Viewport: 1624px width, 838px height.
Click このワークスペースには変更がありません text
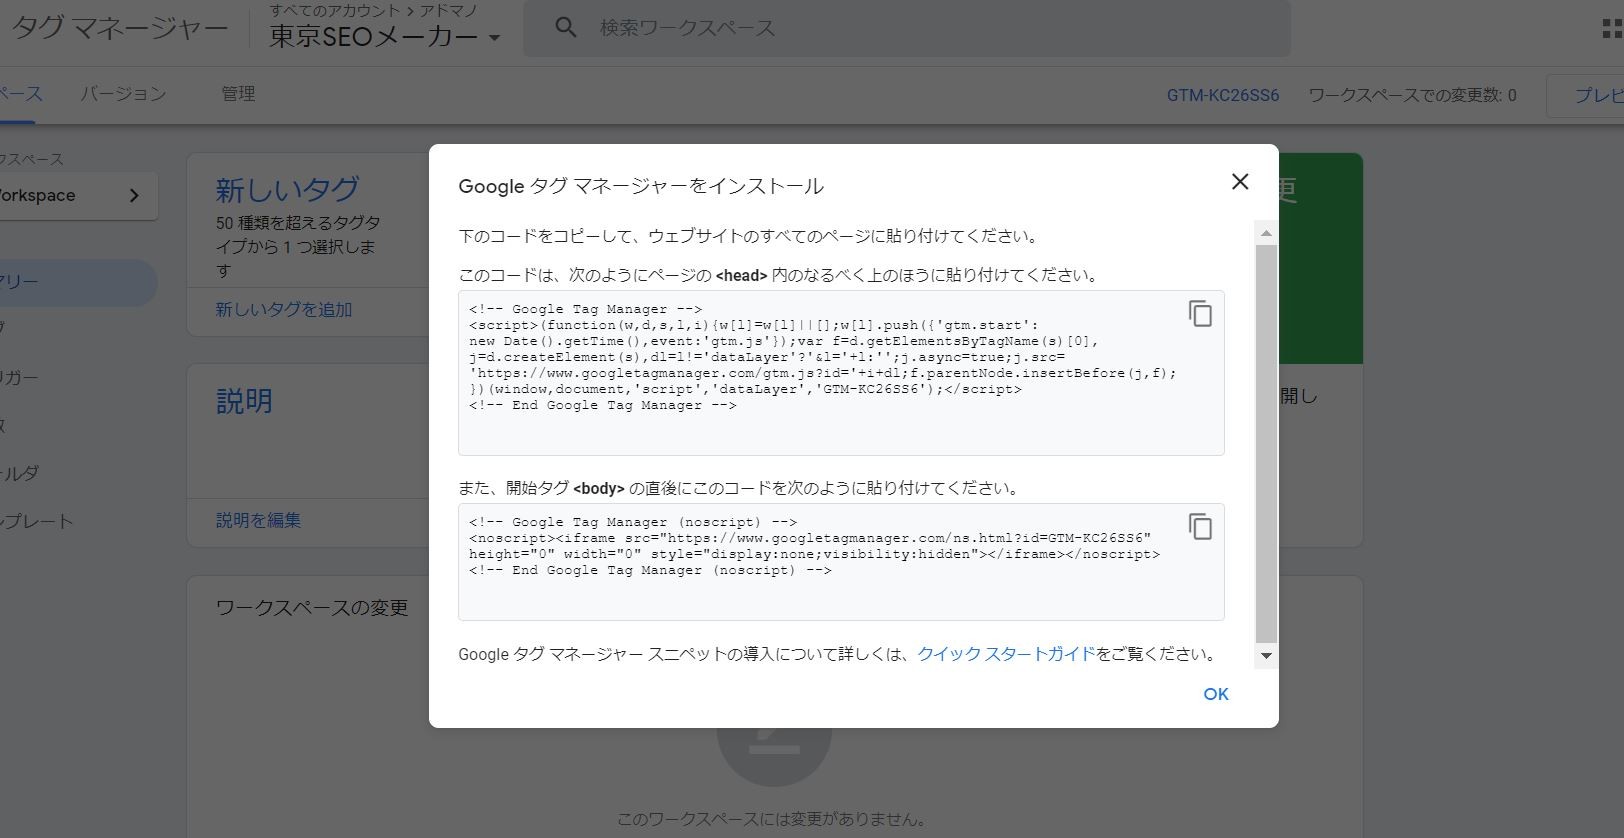(x=771, y=820)
